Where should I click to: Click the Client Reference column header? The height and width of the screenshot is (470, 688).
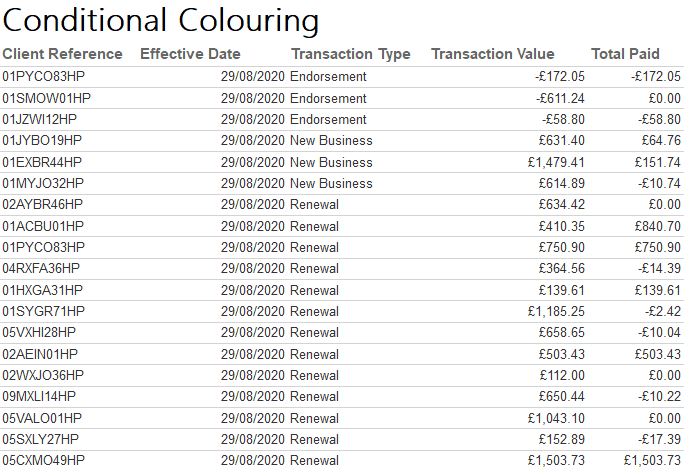pyautogui.click(x=62, y=54)
